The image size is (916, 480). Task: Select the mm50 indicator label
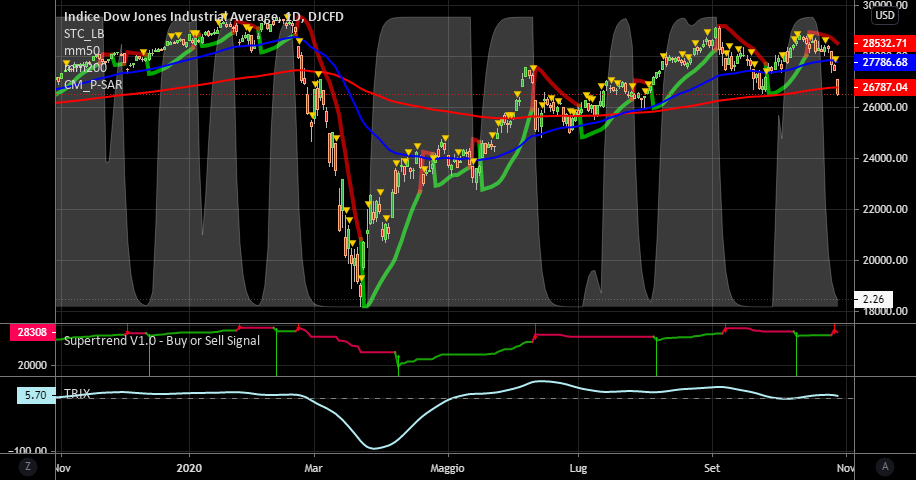(82, 51)
